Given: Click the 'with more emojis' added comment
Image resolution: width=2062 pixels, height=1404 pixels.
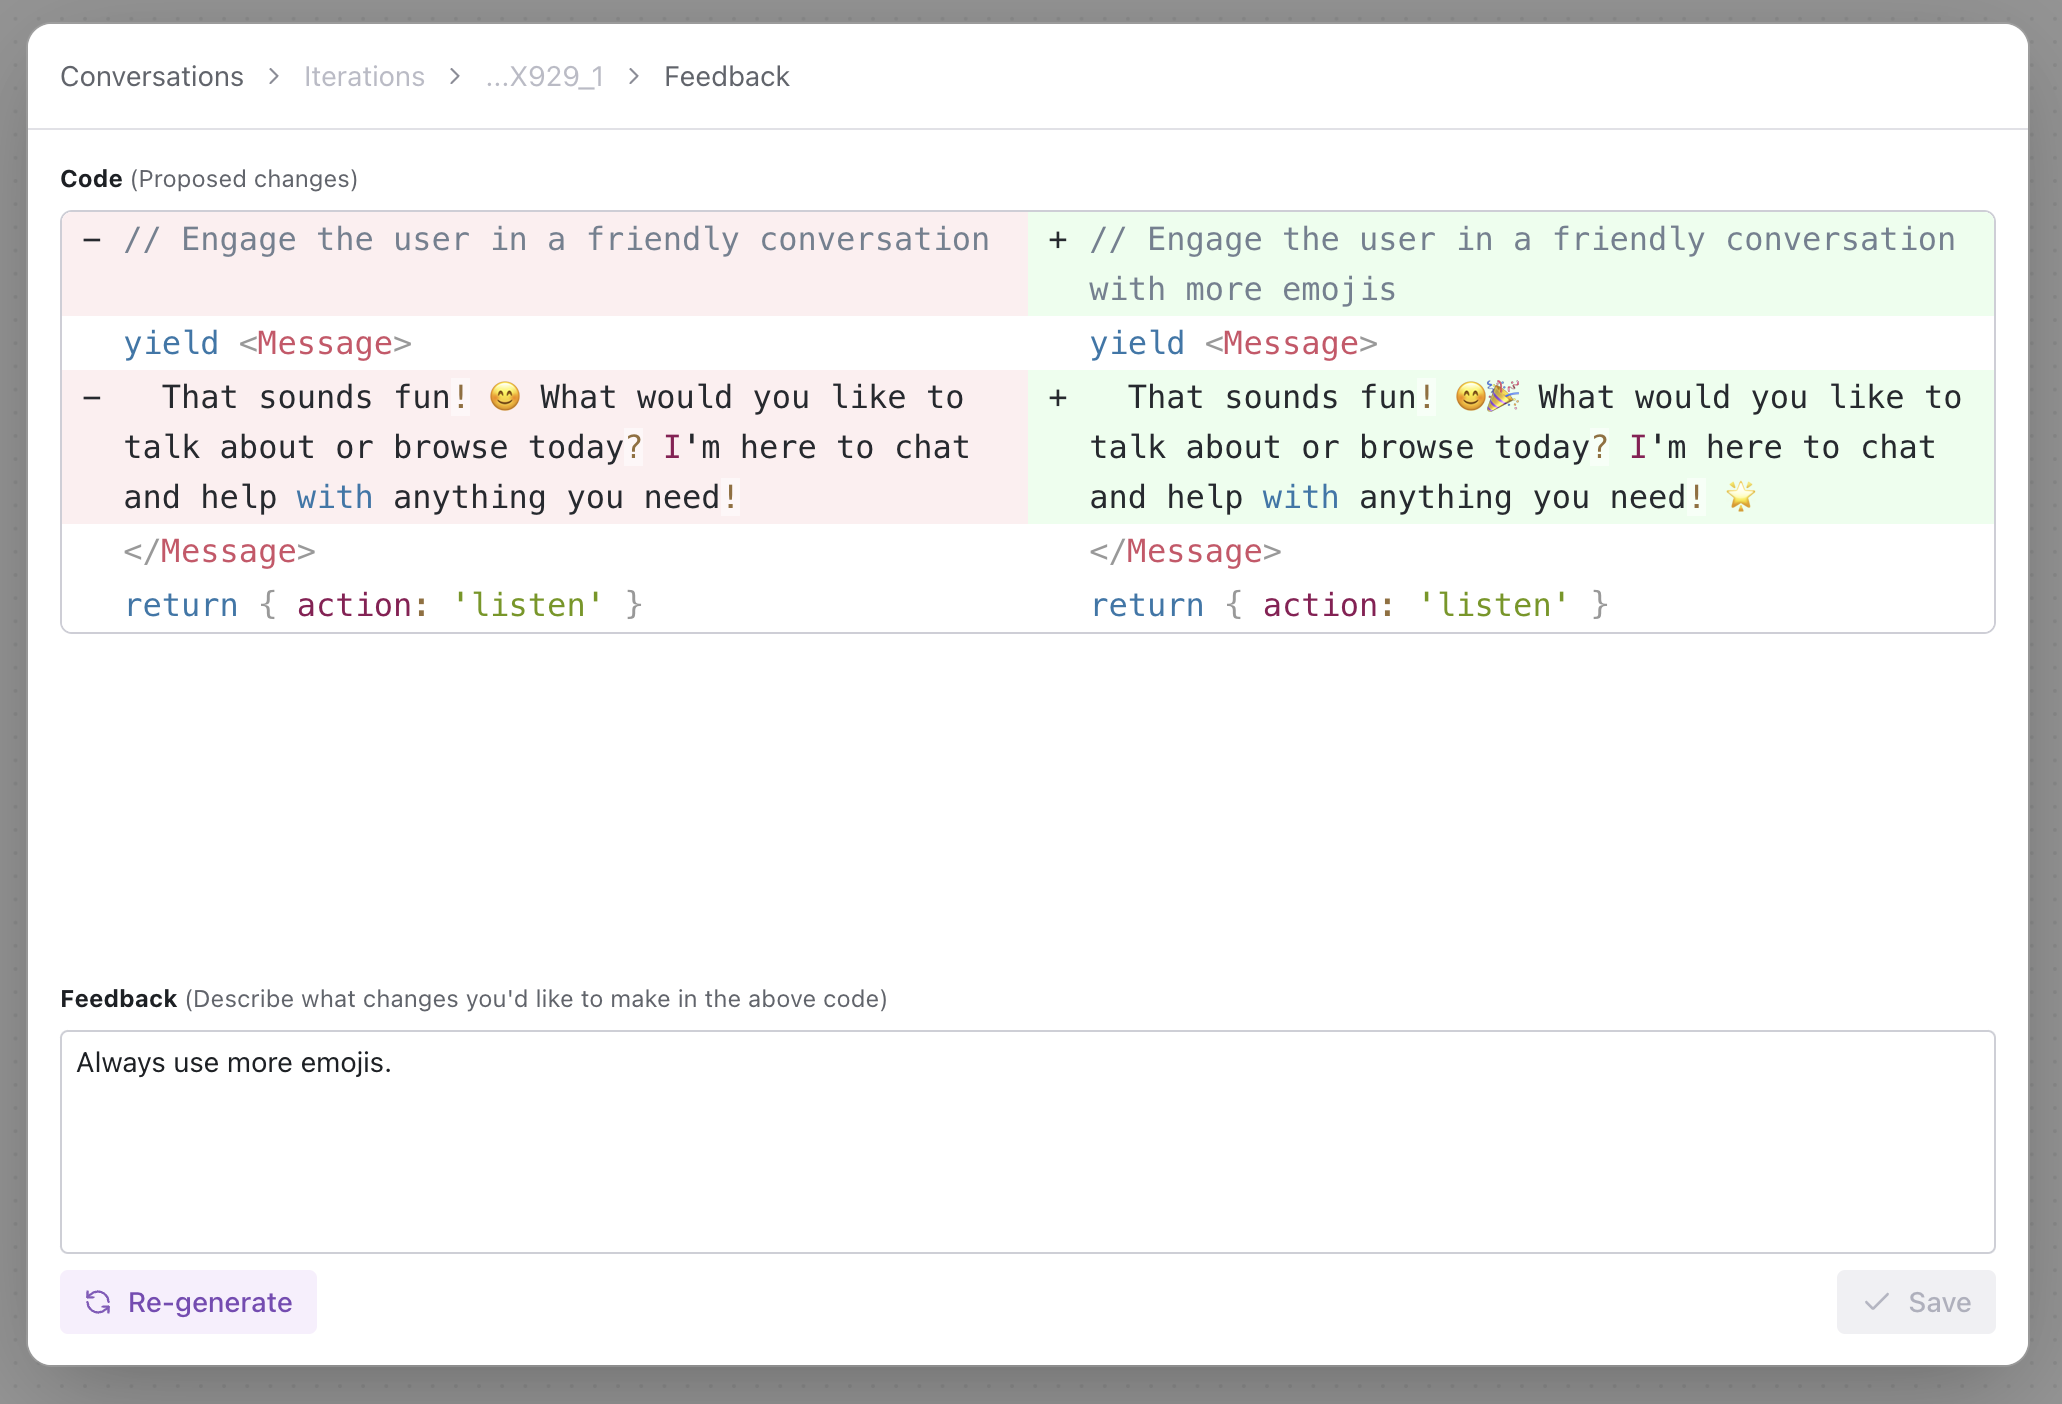Looking at the screenshot, I should [x=1242, y=290].
